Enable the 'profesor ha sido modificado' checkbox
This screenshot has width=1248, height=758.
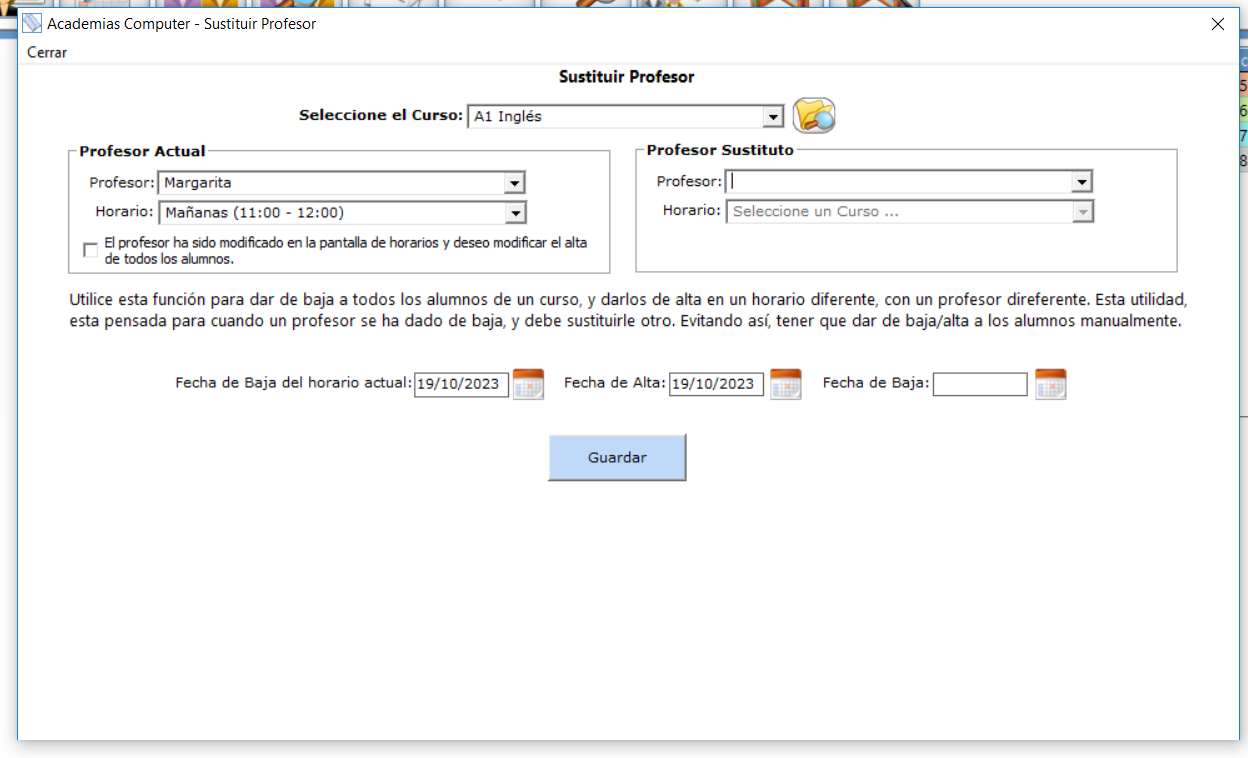click(x=91, y=250)
